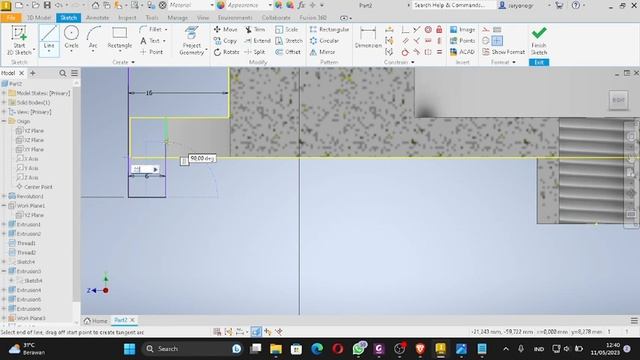Toggle first status bar snap icon
Screen dimensions: 640x360
[x=218, y=332]
